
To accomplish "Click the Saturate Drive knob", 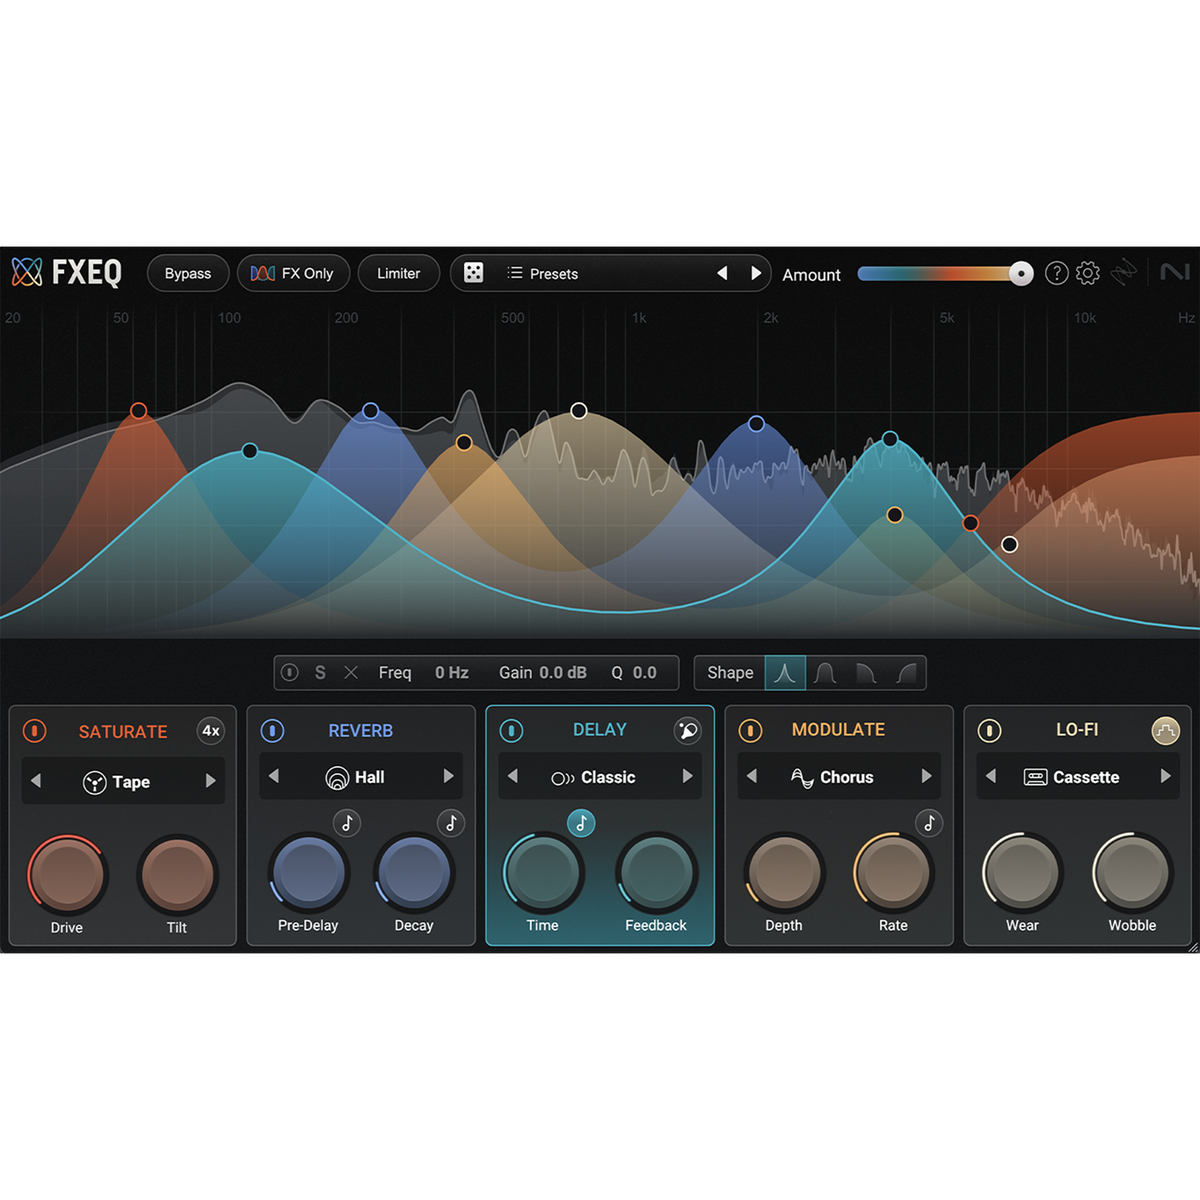I will tap(67, 874).
